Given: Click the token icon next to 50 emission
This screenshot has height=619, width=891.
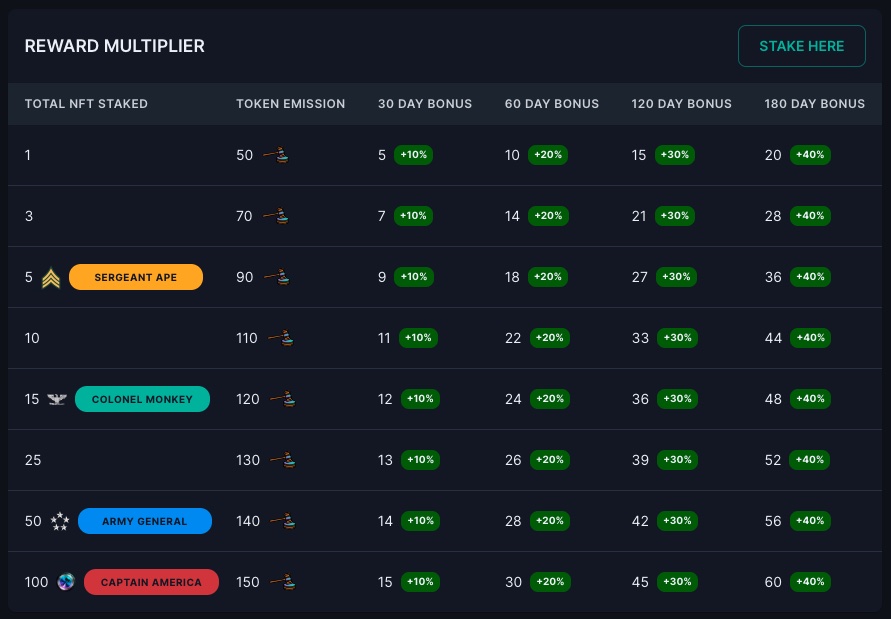Looking at the screenshot, I should (276, 156).
